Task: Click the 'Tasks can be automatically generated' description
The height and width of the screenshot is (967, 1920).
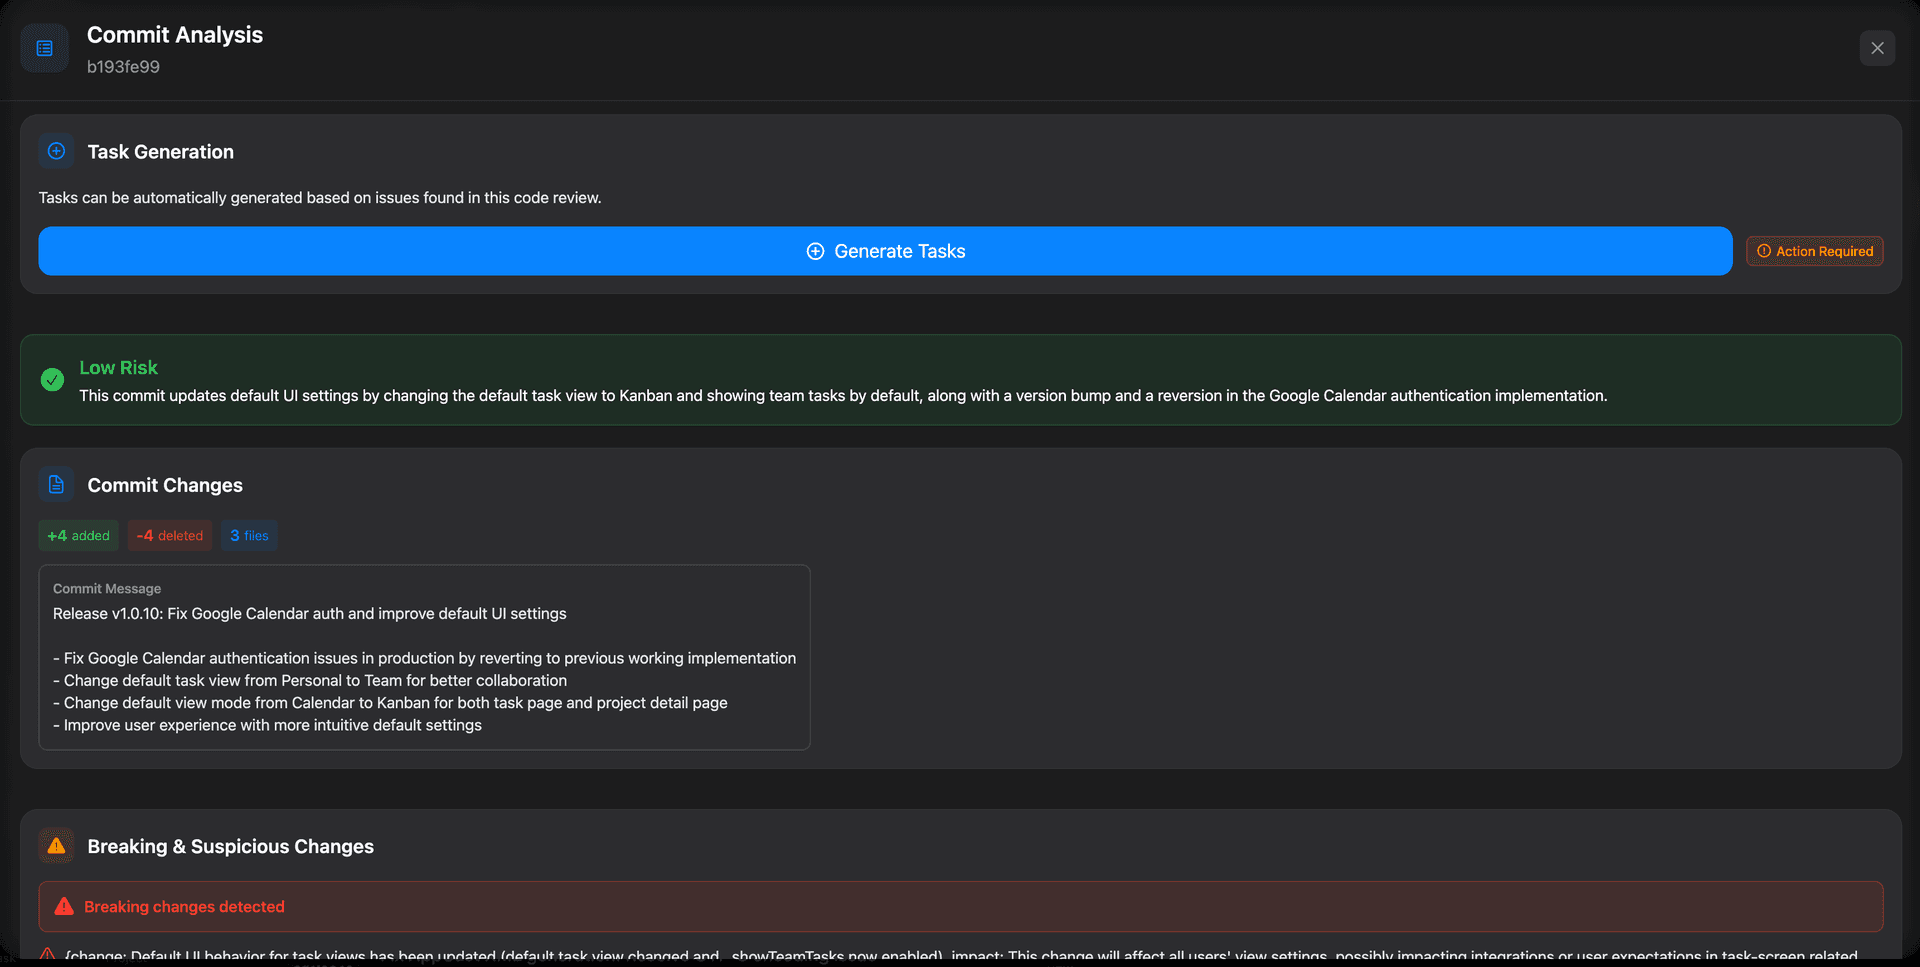Action: (x=320, y=198)
